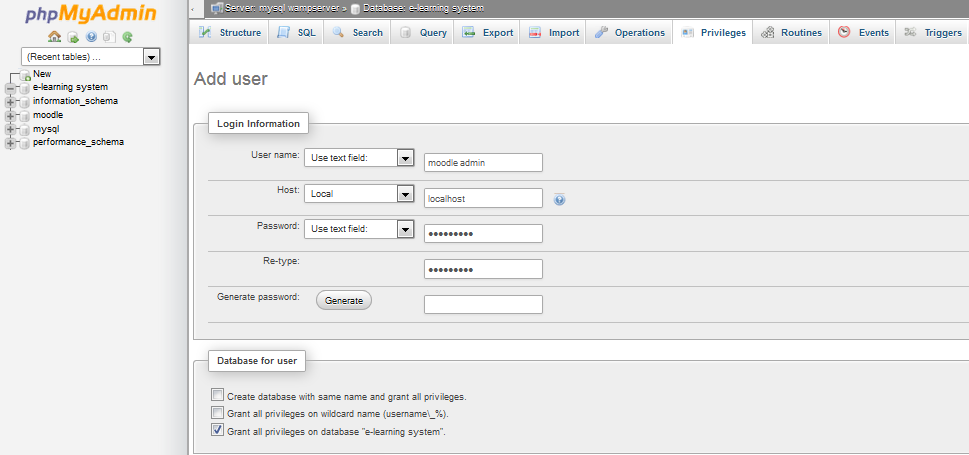This screenshot has width=969, height=455.
Task: Go to the Export tab
Action: [488, 33]
